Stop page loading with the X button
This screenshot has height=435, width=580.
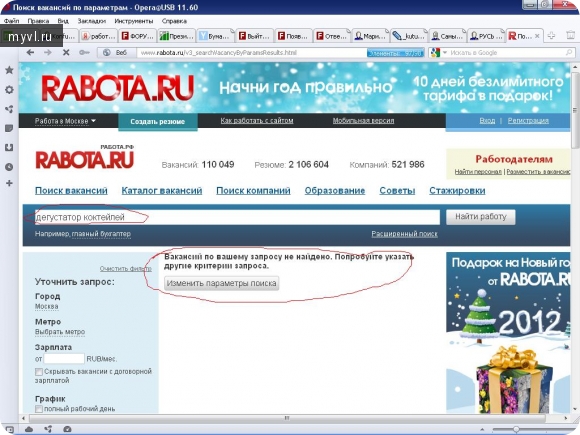[66, 53]
